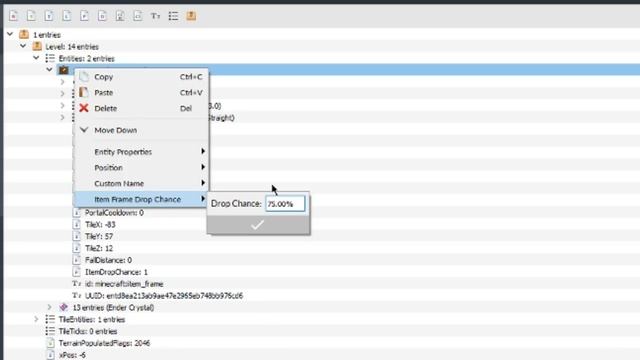640x360 pixels.
Task: Click the list icon beside 'TileTicks: 0 entries'
Action: [50, 331]
